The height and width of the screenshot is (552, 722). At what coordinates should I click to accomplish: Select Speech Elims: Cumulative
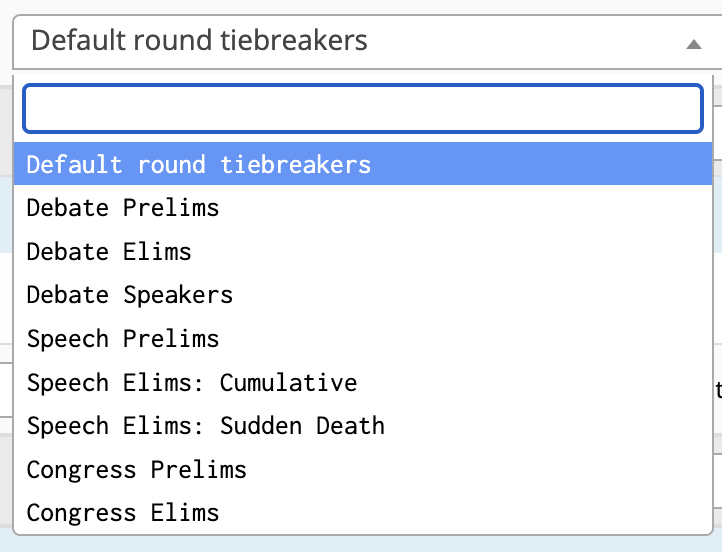pyautogui.click(x=192, y=382)
